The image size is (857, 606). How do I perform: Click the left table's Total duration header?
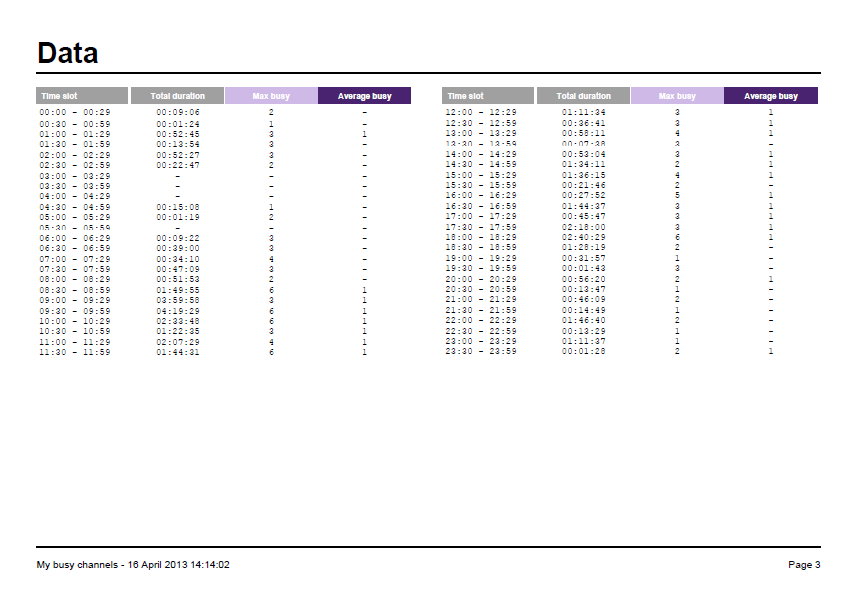point(177,96)
